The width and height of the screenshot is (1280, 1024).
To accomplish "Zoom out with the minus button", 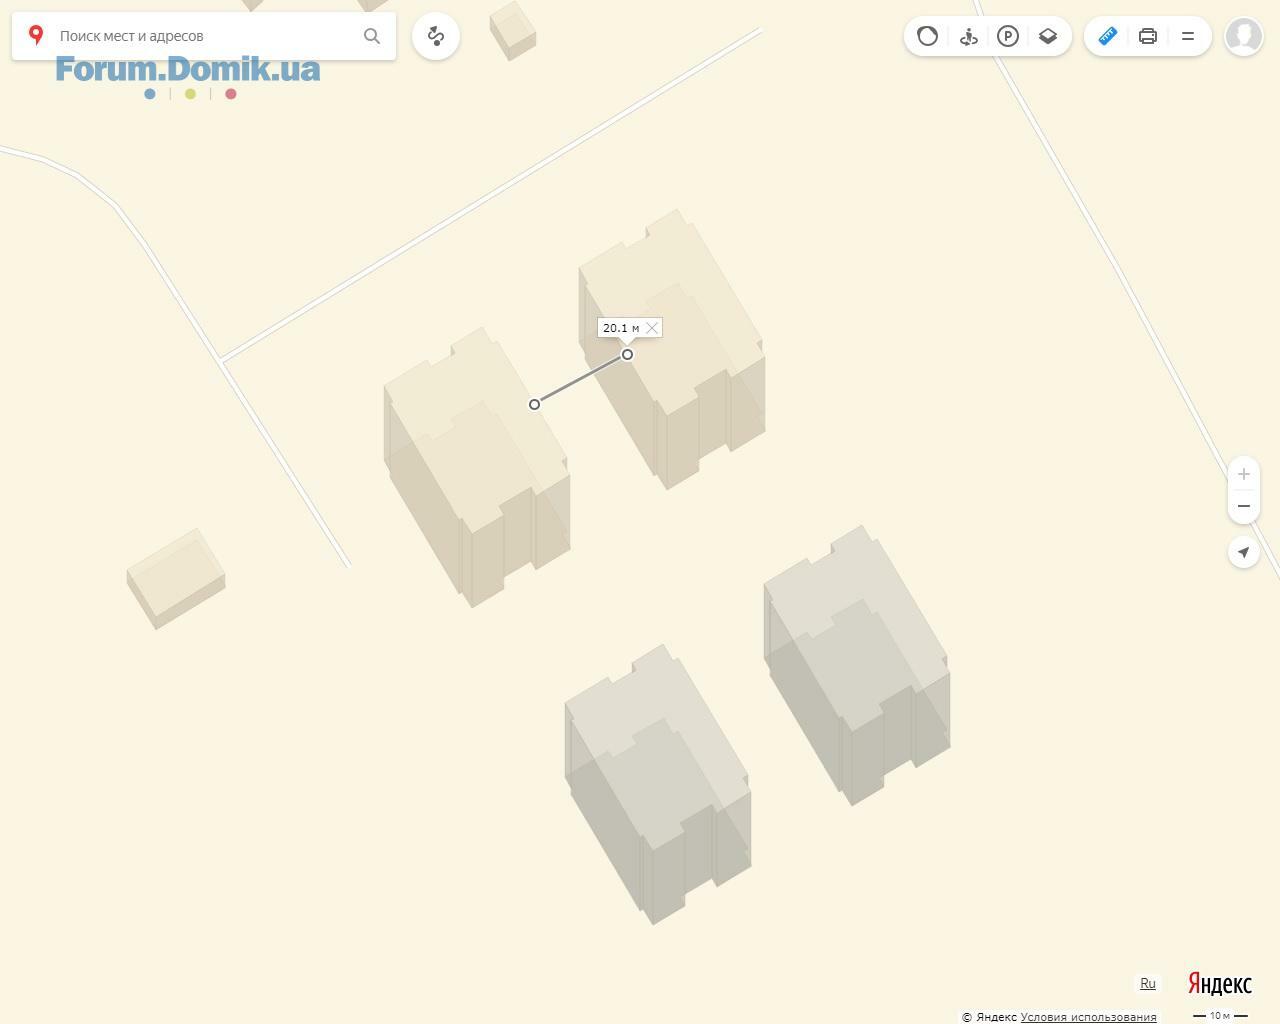I will coord(1244,506).
